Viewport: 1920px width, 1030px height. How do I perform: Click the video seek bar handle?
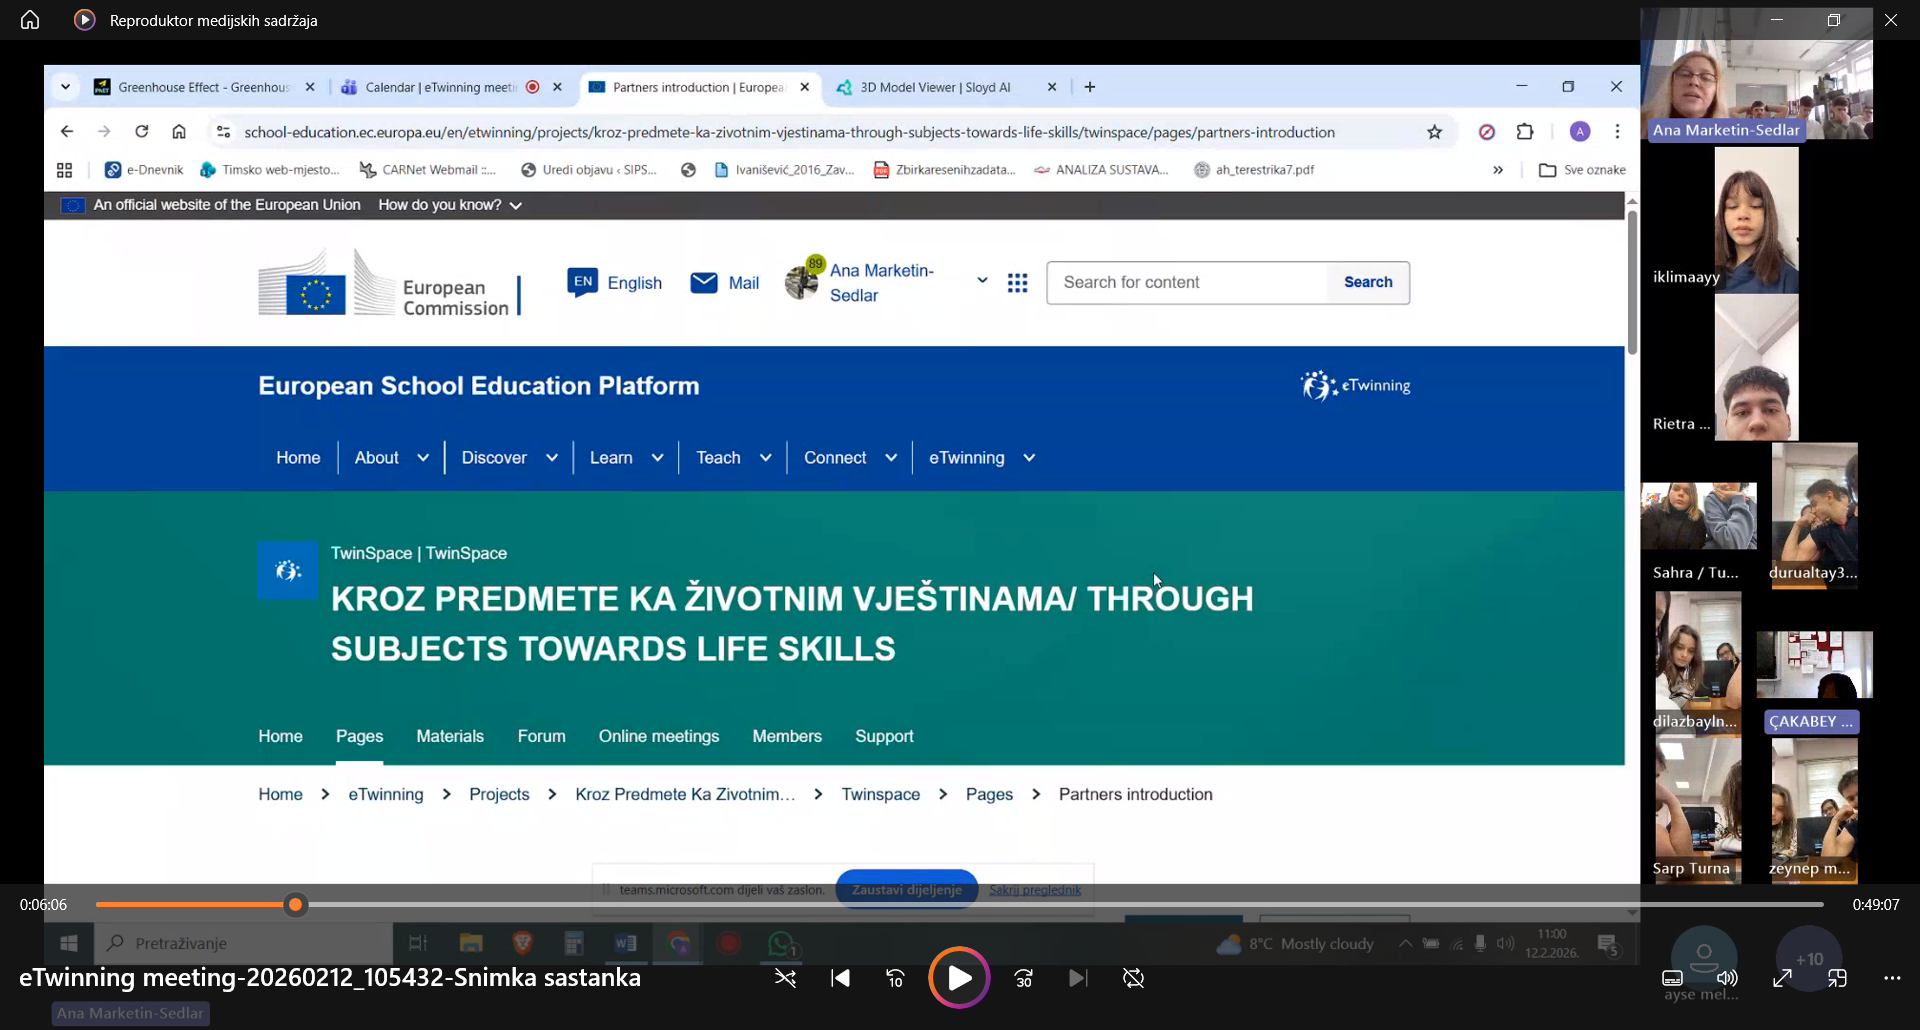tap(295, 905)
